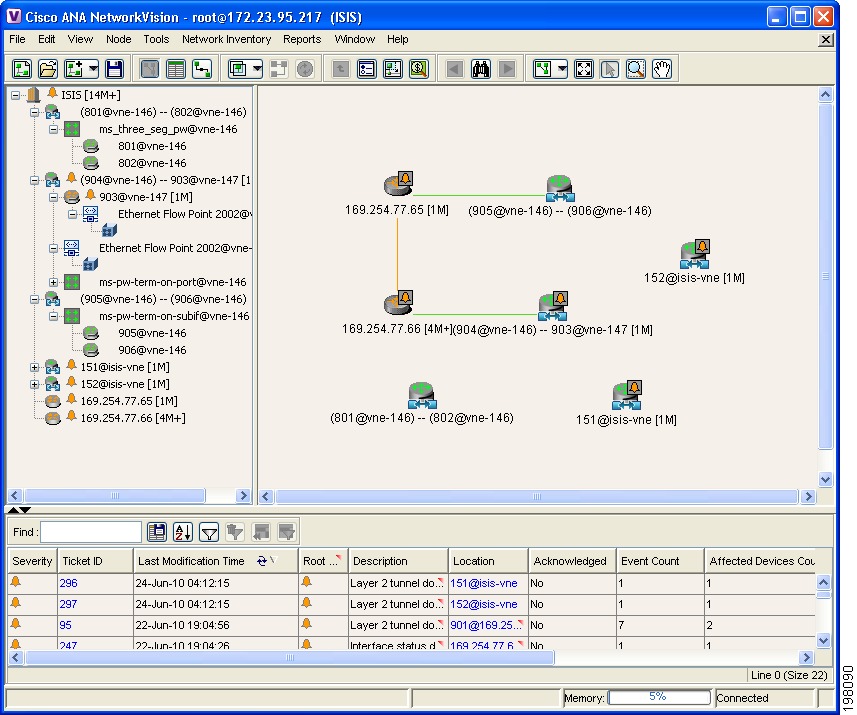The image size is (857, 715).
Task: Collapse ms_three_seg_pw@vne-146 tree node
Action: (53, 129)
